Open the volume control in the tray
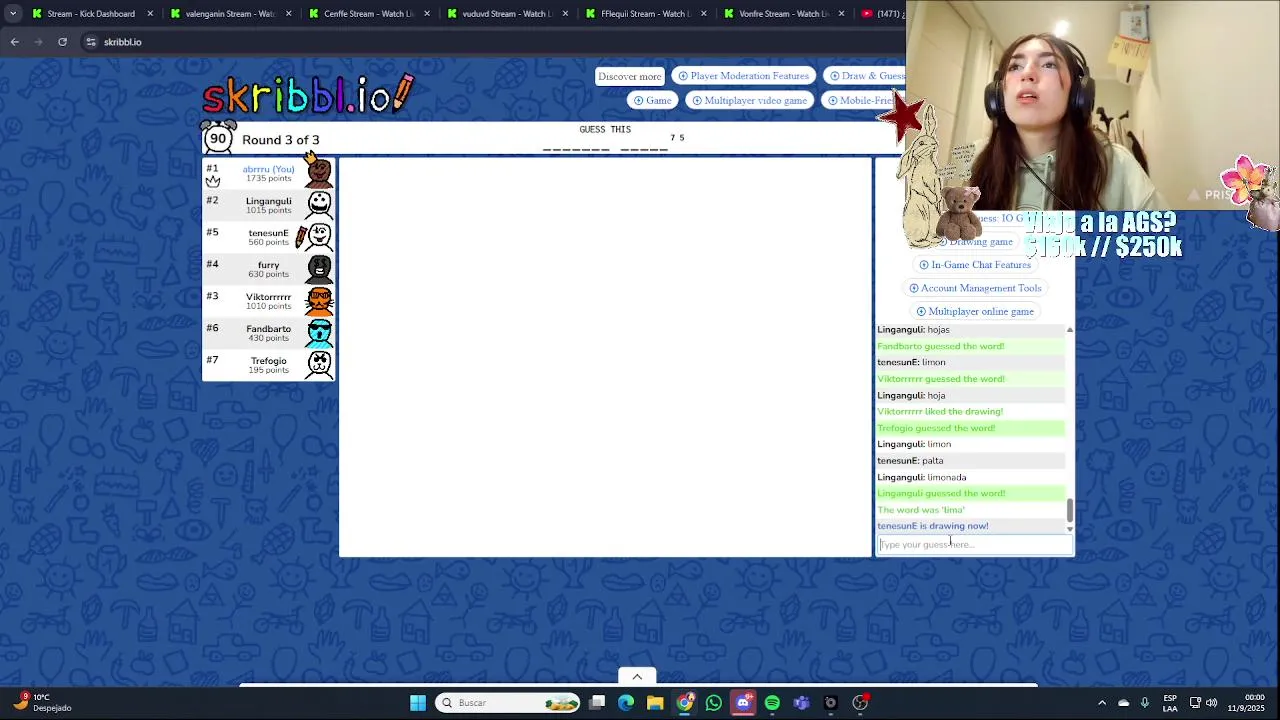The image size is (1280, 720). click(1212, 703)
